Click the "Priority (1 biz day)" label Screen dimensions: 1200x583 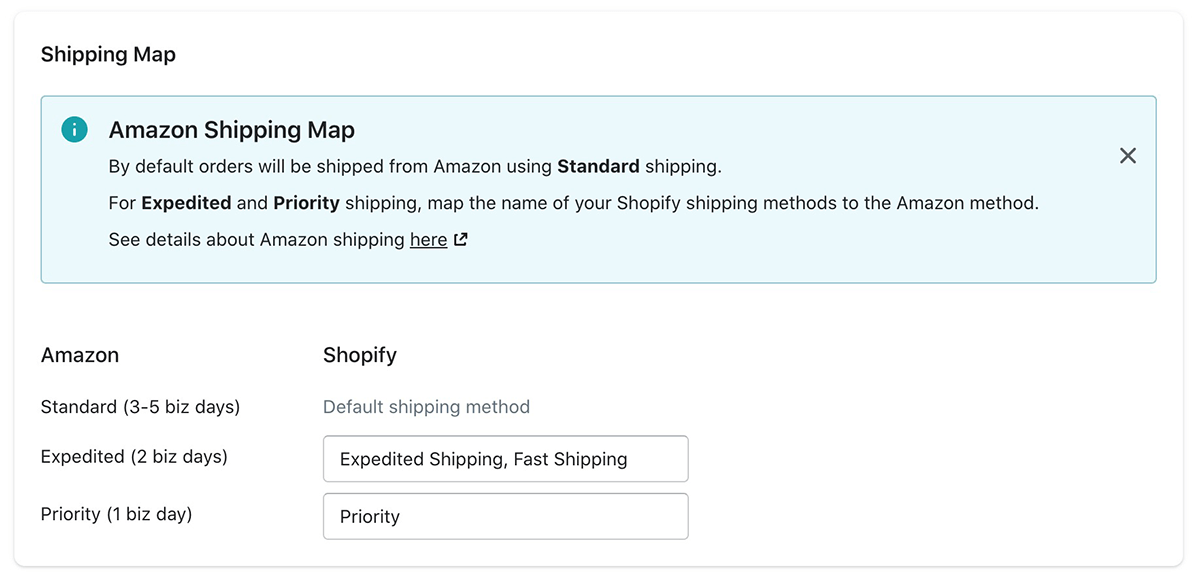pos(116,514)
